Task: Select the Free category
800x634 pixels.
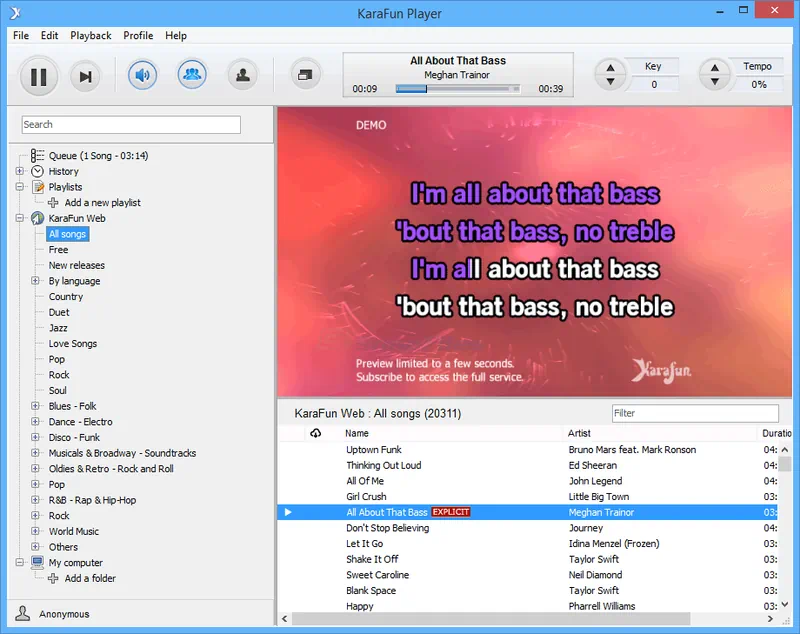Action: point(58,249)
